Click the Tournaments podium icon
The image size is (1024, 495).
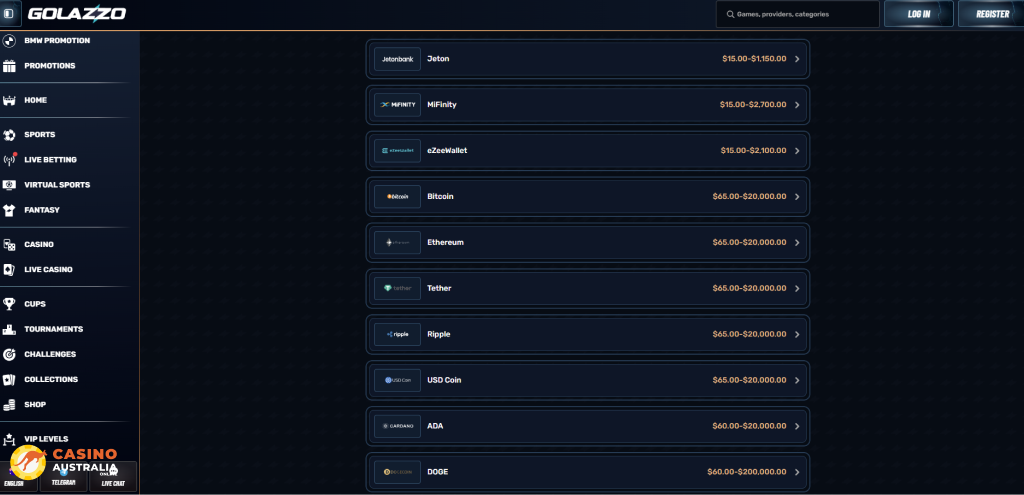(x=9, y=330)
